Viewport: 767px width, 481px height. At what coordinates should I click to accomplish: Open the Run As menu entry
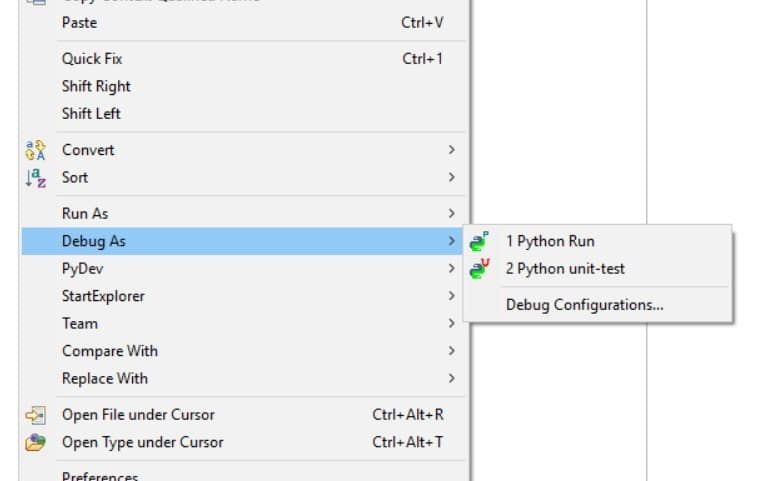click(243, 213)
